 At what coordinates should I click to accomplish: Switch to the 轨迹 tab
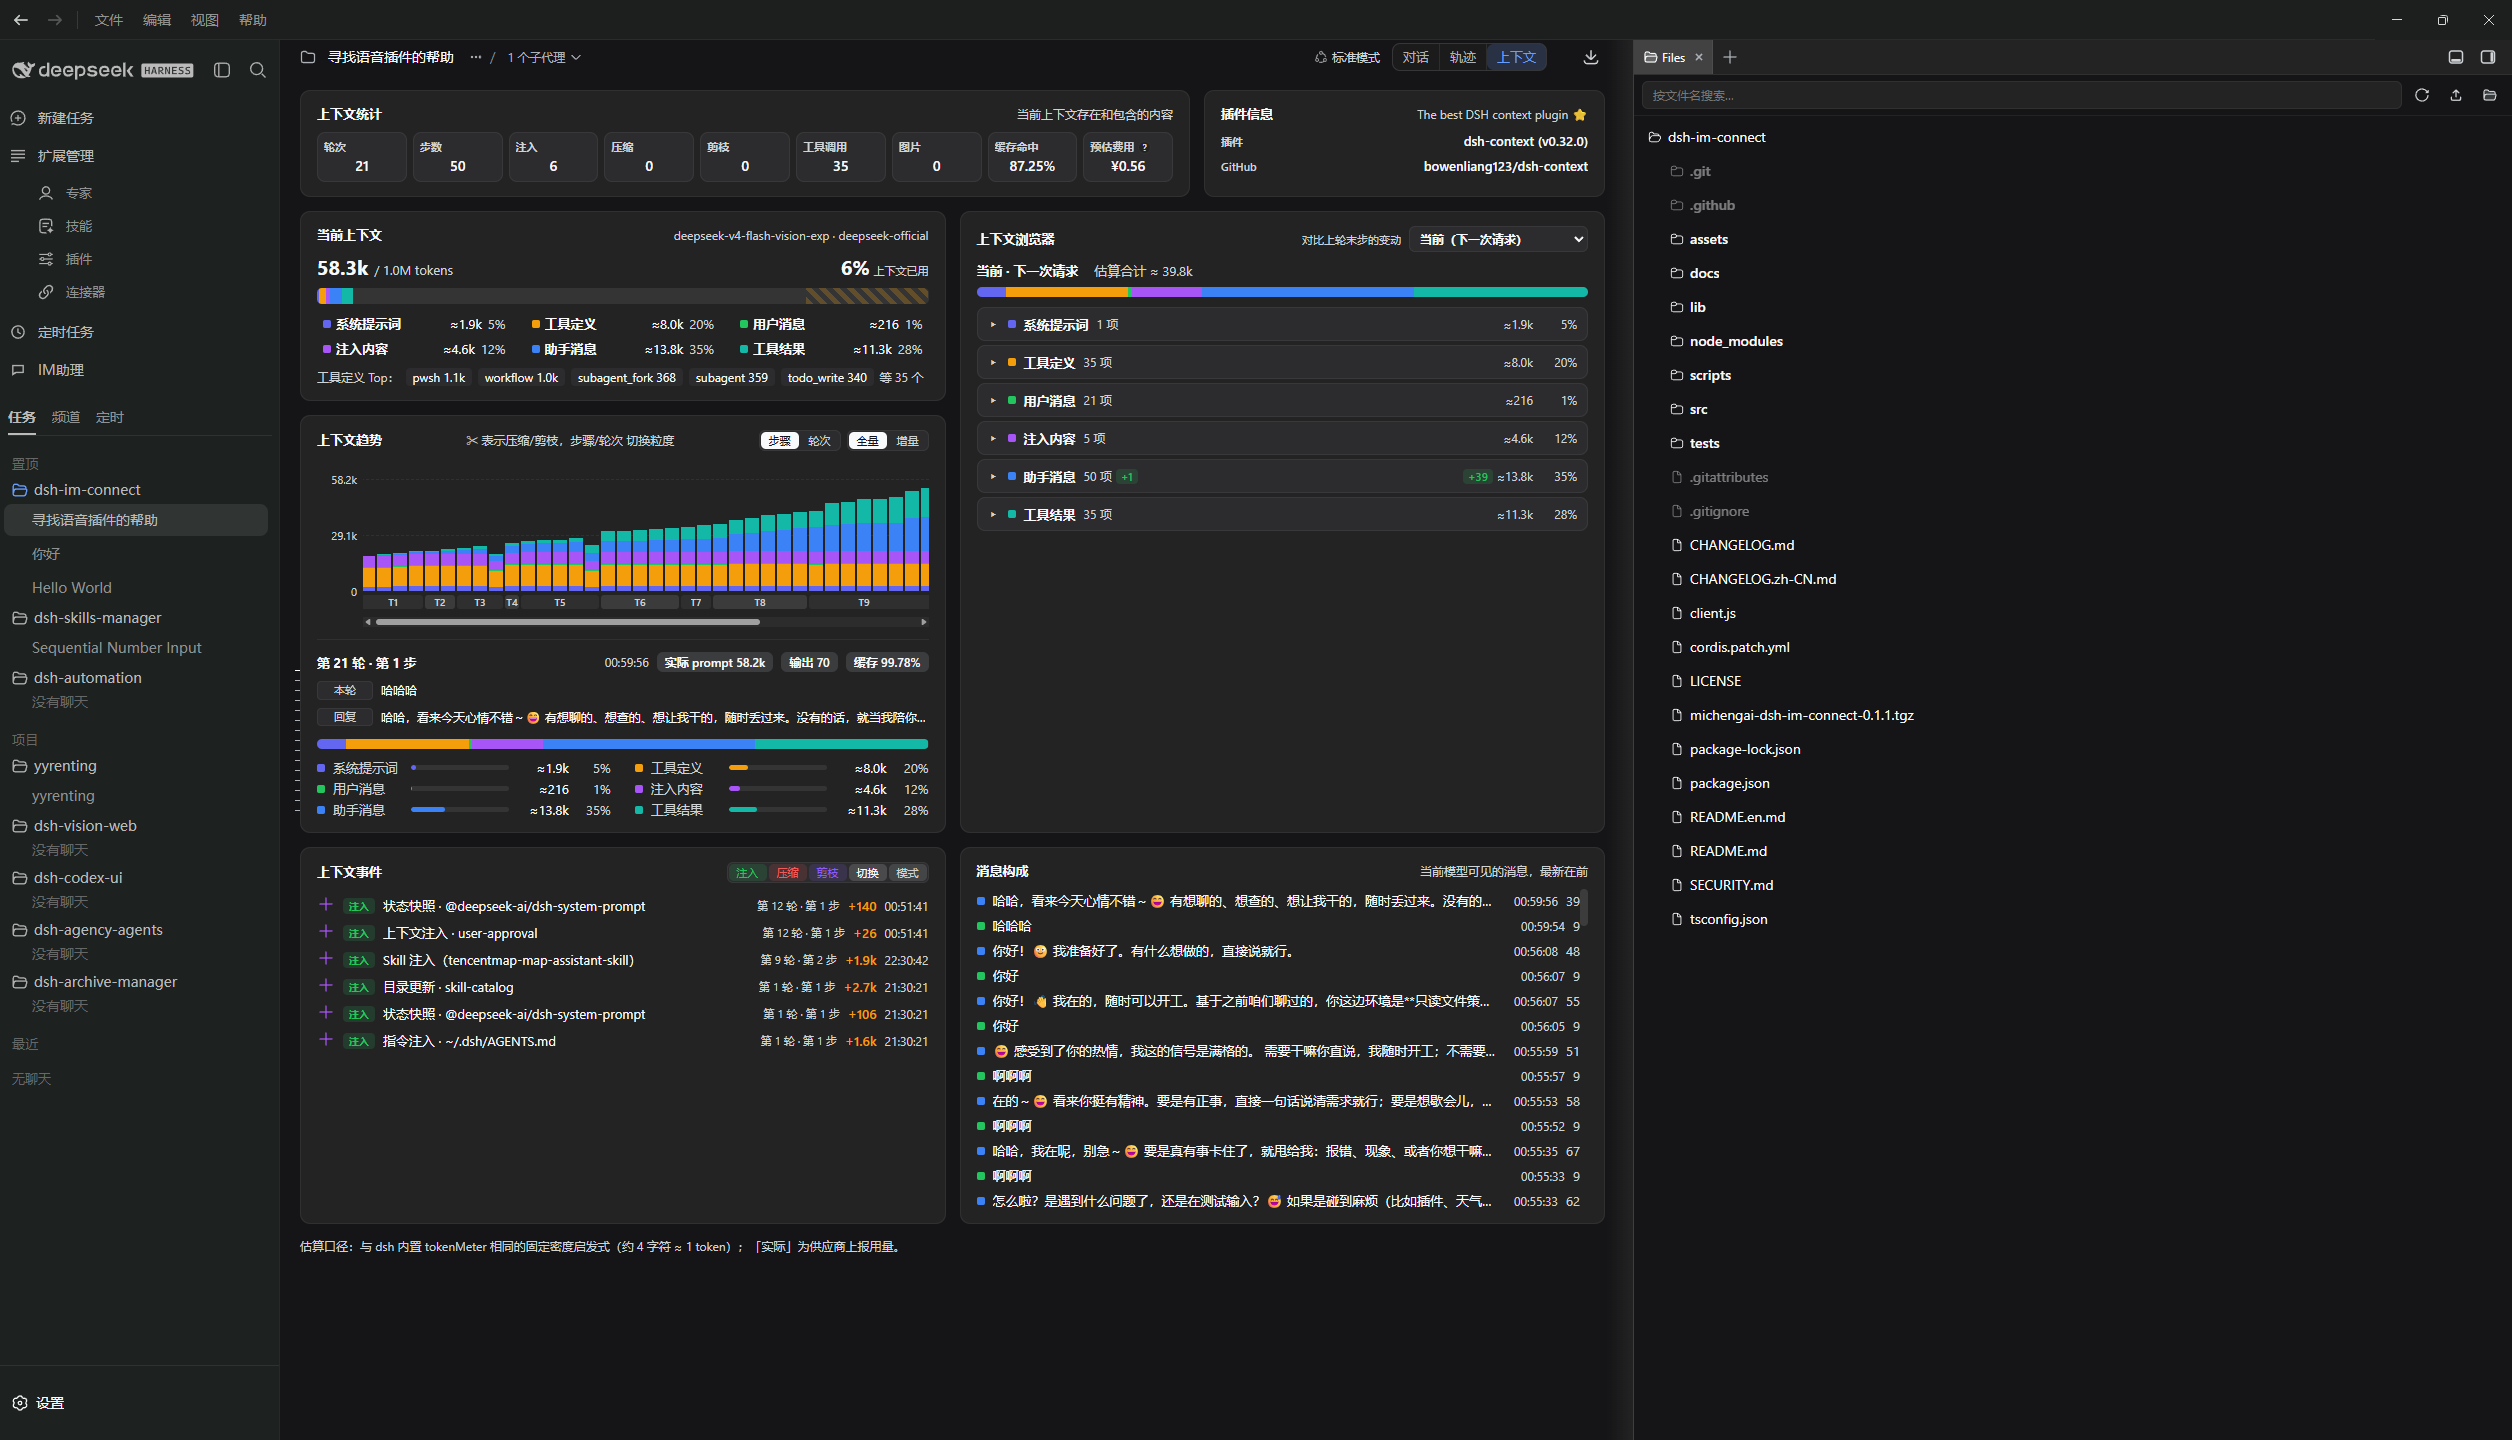click(x=1462, y=57)
